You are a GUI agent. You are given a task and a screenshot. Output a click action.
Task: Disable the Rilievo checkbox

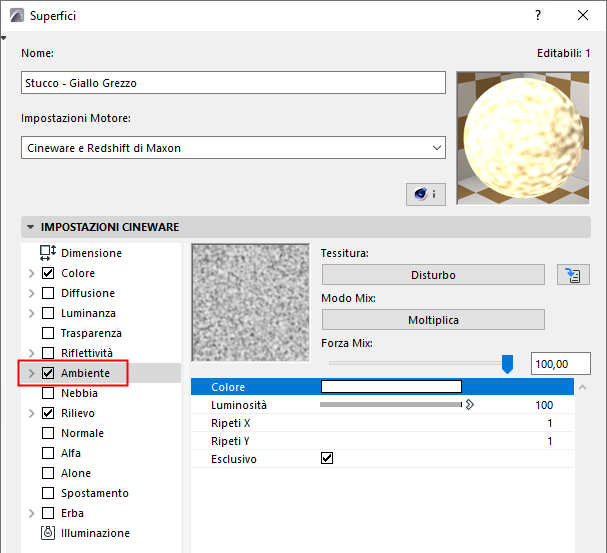pos(48,413)
